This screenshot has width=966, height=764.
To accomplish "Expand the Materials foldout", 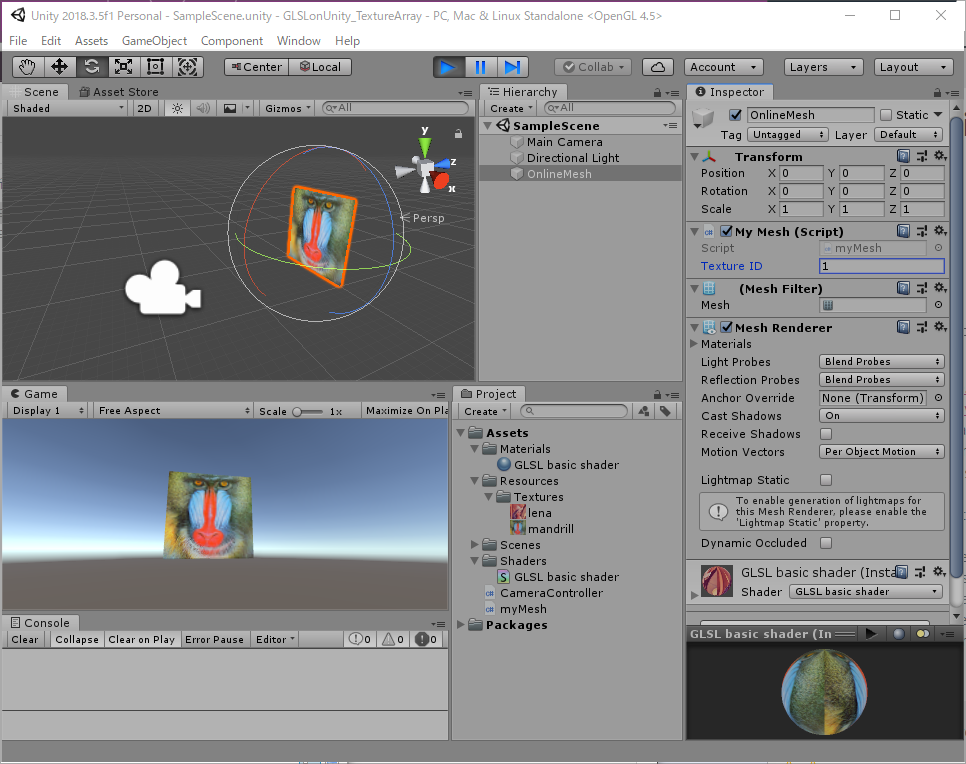I will (694, 344).
